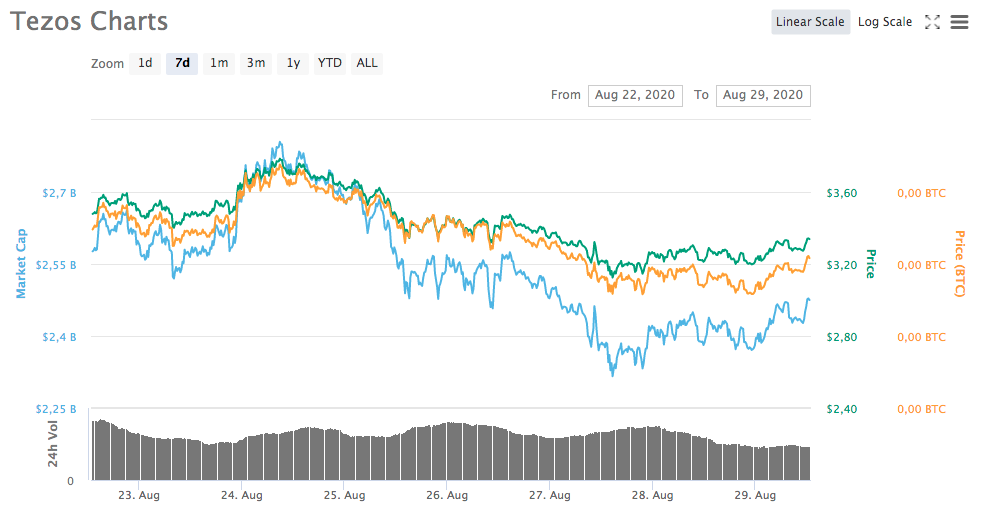Click the Market Cap axis title
The width and height of the screenshot is (982, 522).
21,263
